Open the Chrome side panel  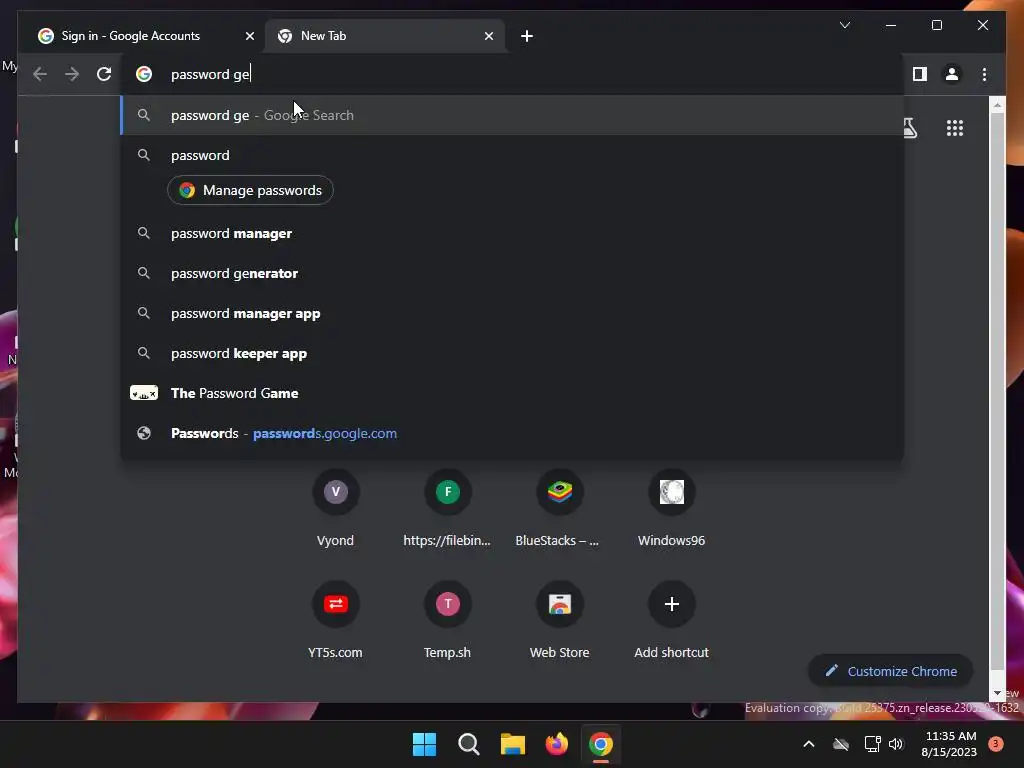point(920,74)
